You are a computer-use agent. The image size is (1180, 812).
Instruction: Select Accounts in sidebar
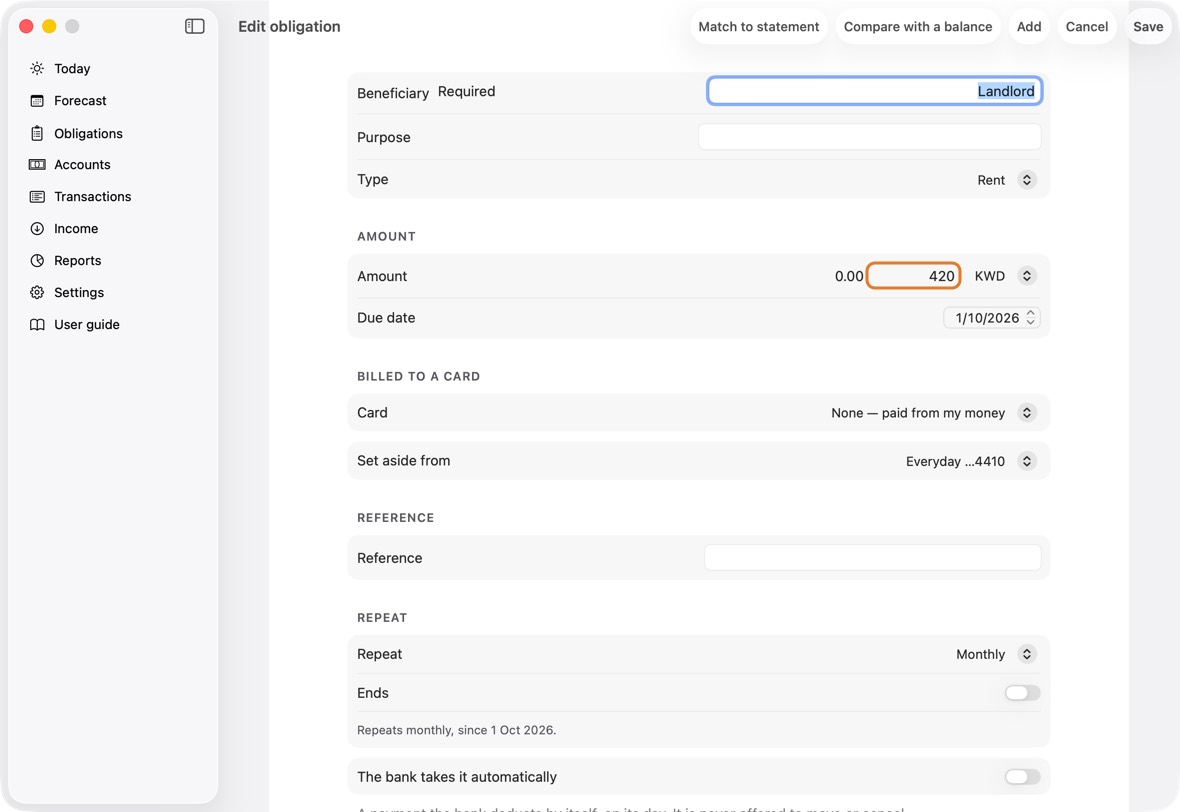pyautogui.click(x=82, y=165)
